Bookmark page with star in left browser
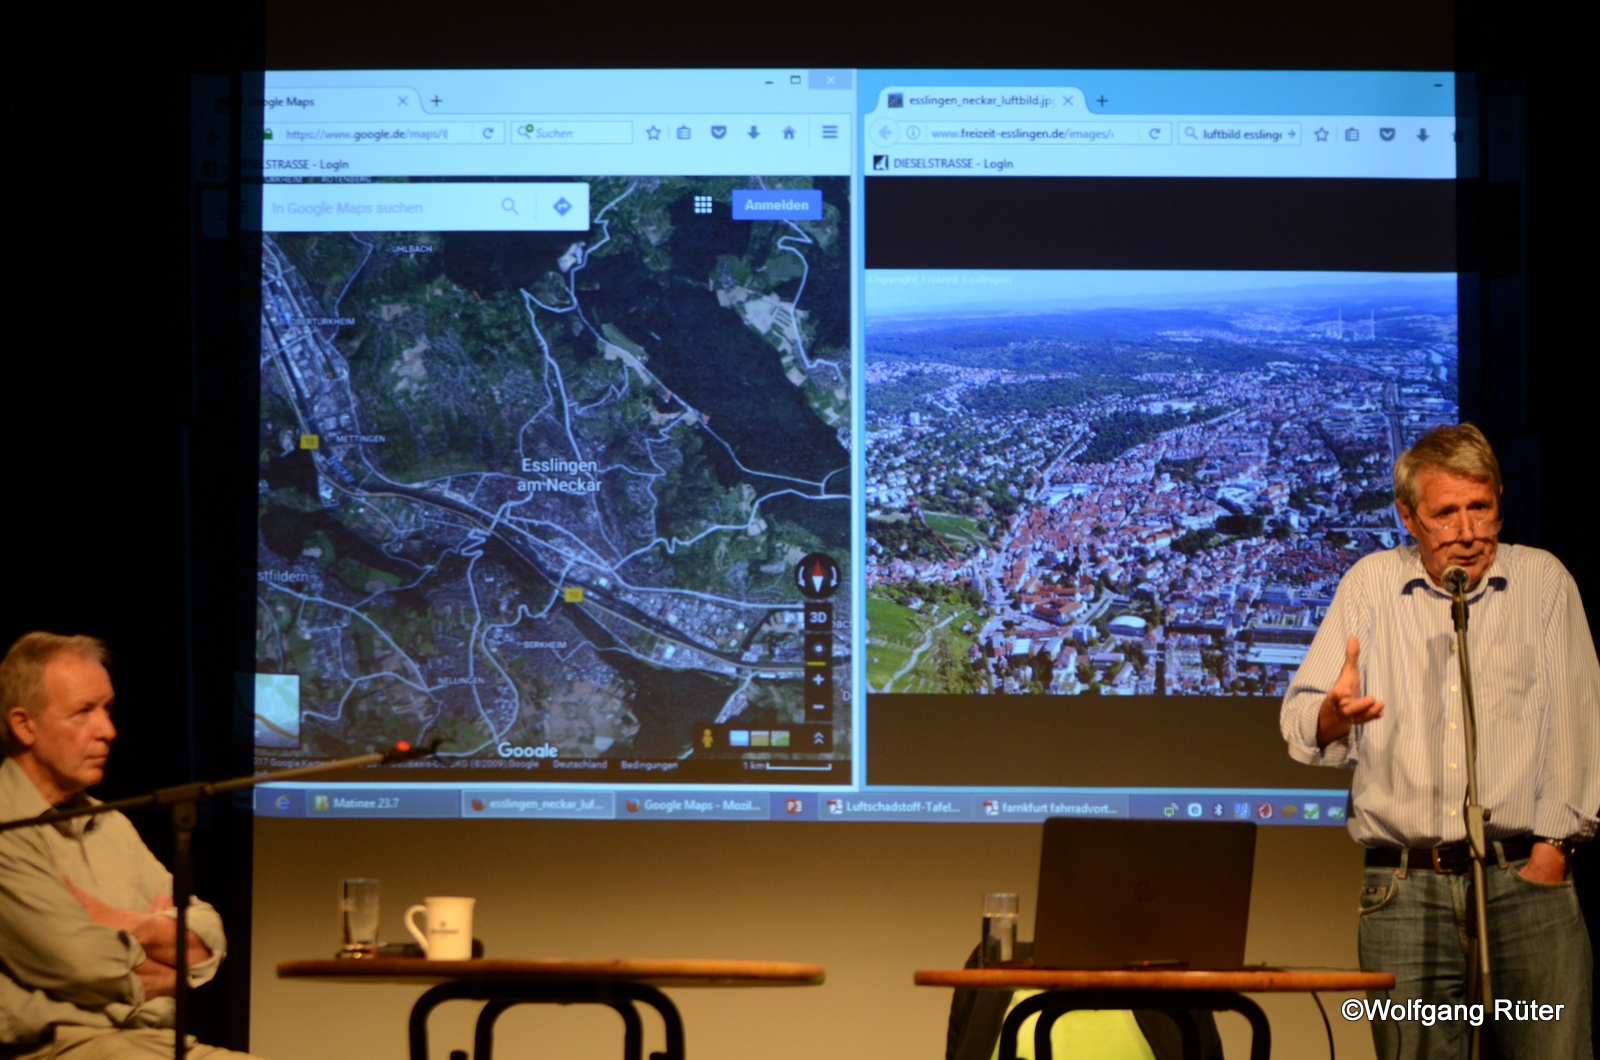The height and width of the screenshot is (1060, 1600). point(653,132)
